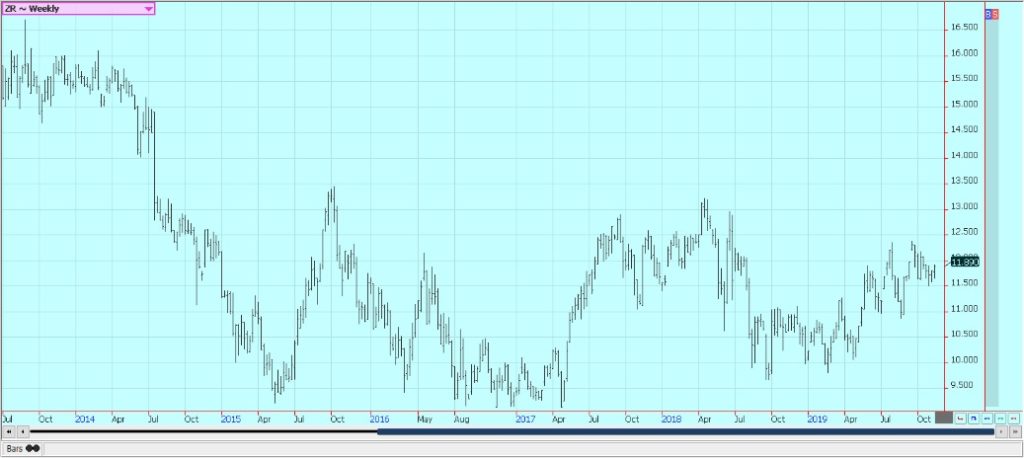Click the 11.500 price label

click(964, 283)
